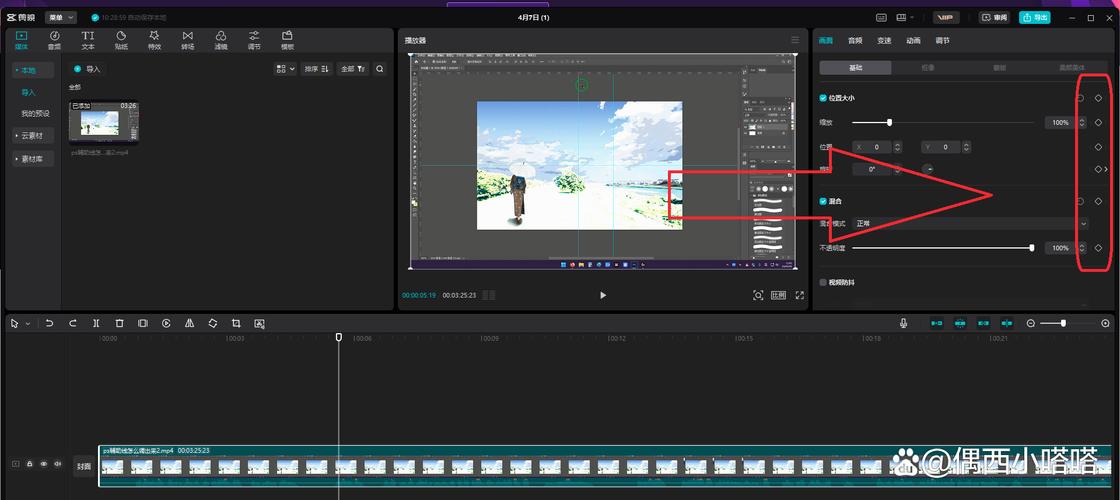The width and height of the screenshot is (1120, 500).
Task: Switch to the 动画 (Animation) tab
Action: pos(913,41)
